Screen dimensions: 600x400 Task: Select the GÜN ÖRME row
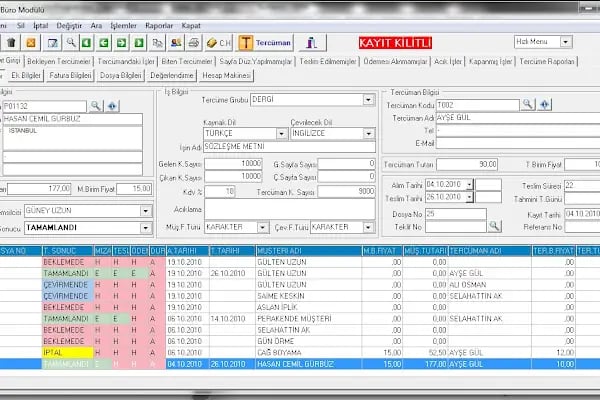(300, 341)
